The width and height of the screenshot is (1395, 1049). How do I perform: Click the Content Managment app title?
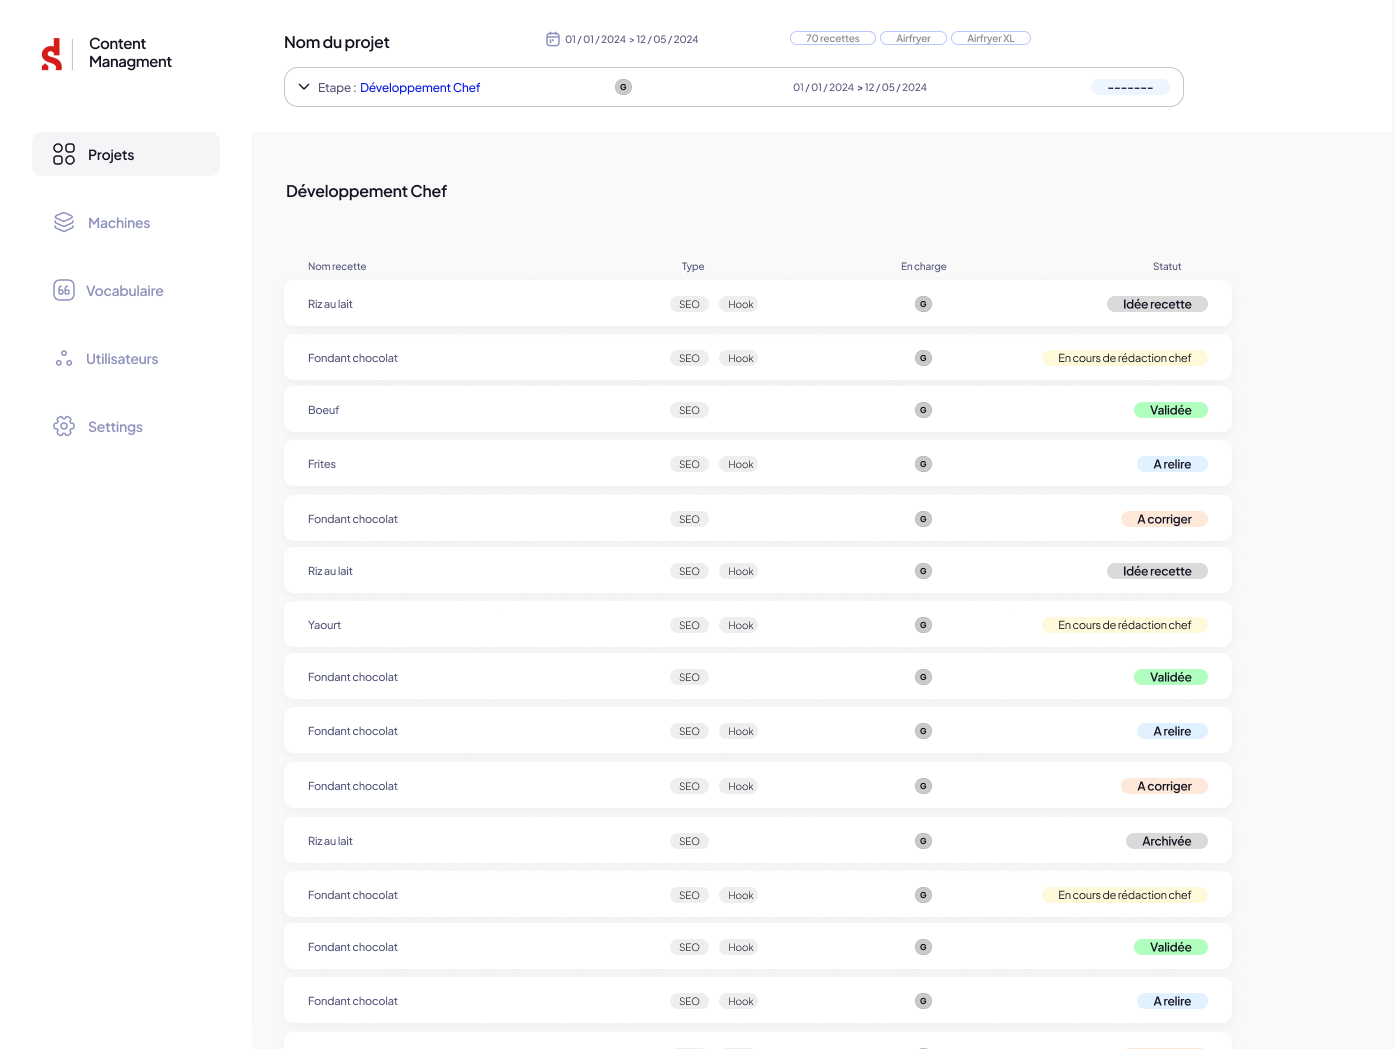click(x=130, y=53)
